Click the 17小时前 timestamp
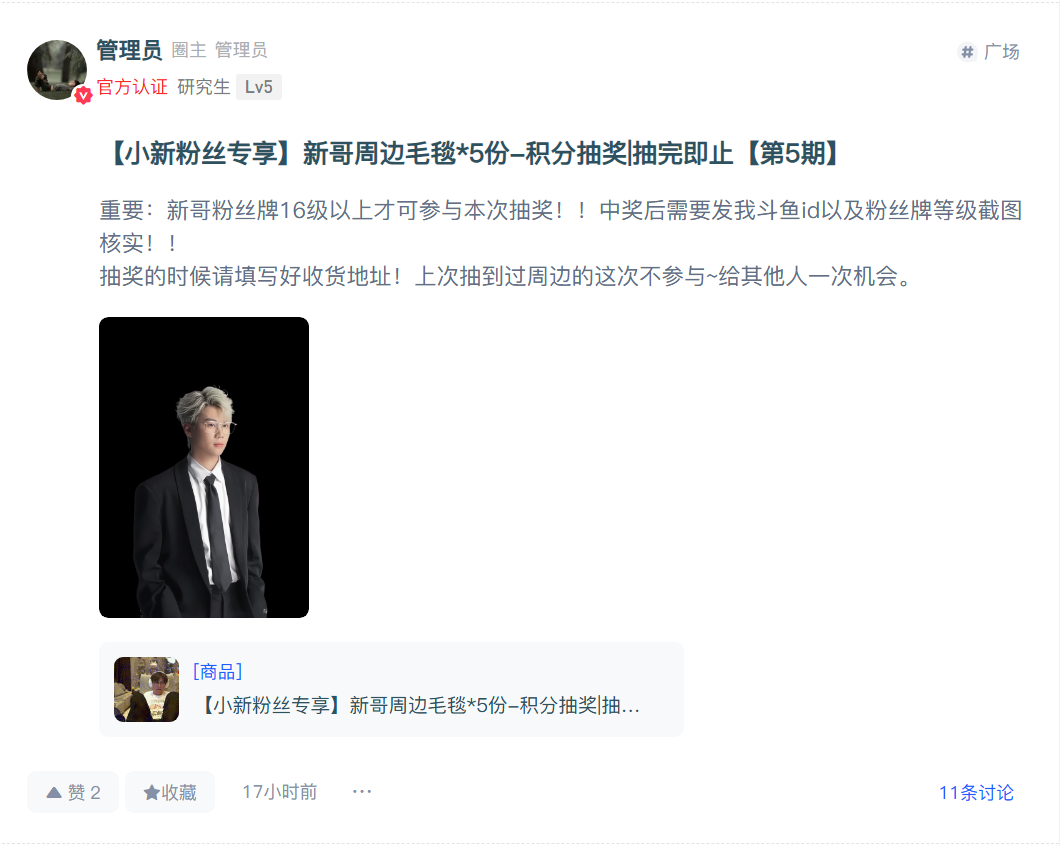 pyautogui.click(x=280, y=792)
